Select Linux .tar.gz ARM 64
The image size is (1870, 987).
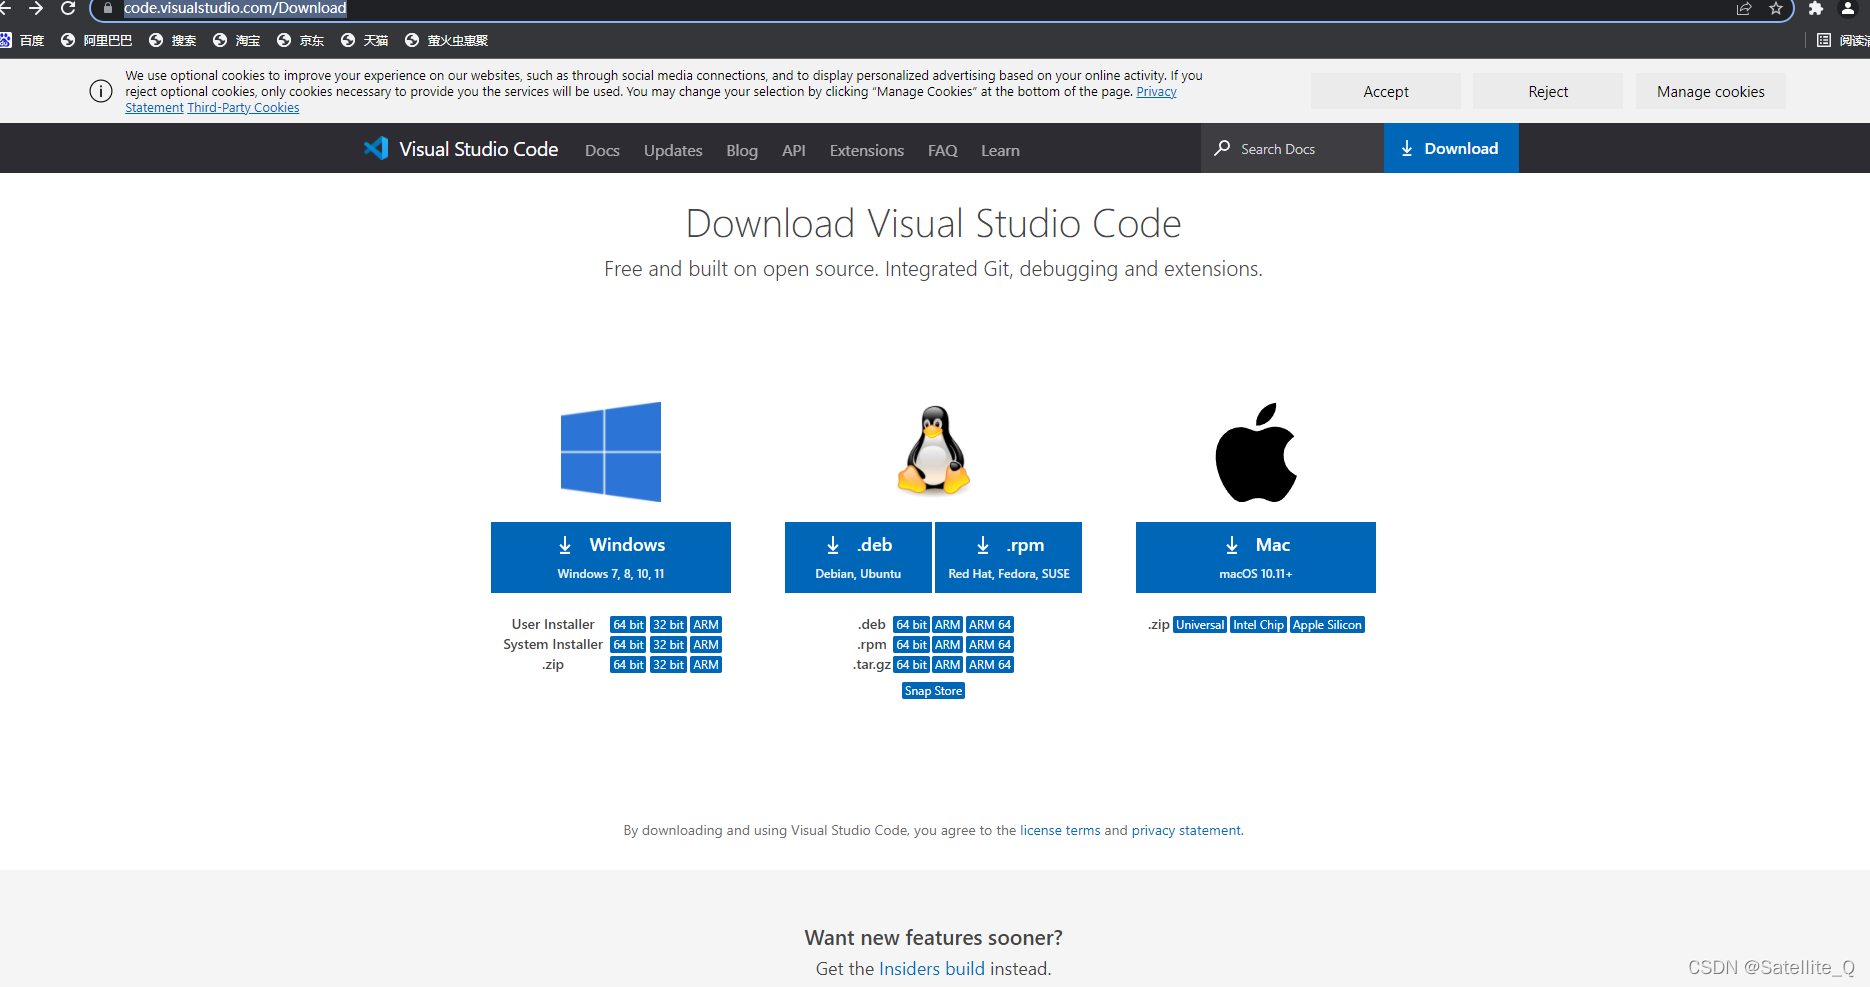pos(990,665)
